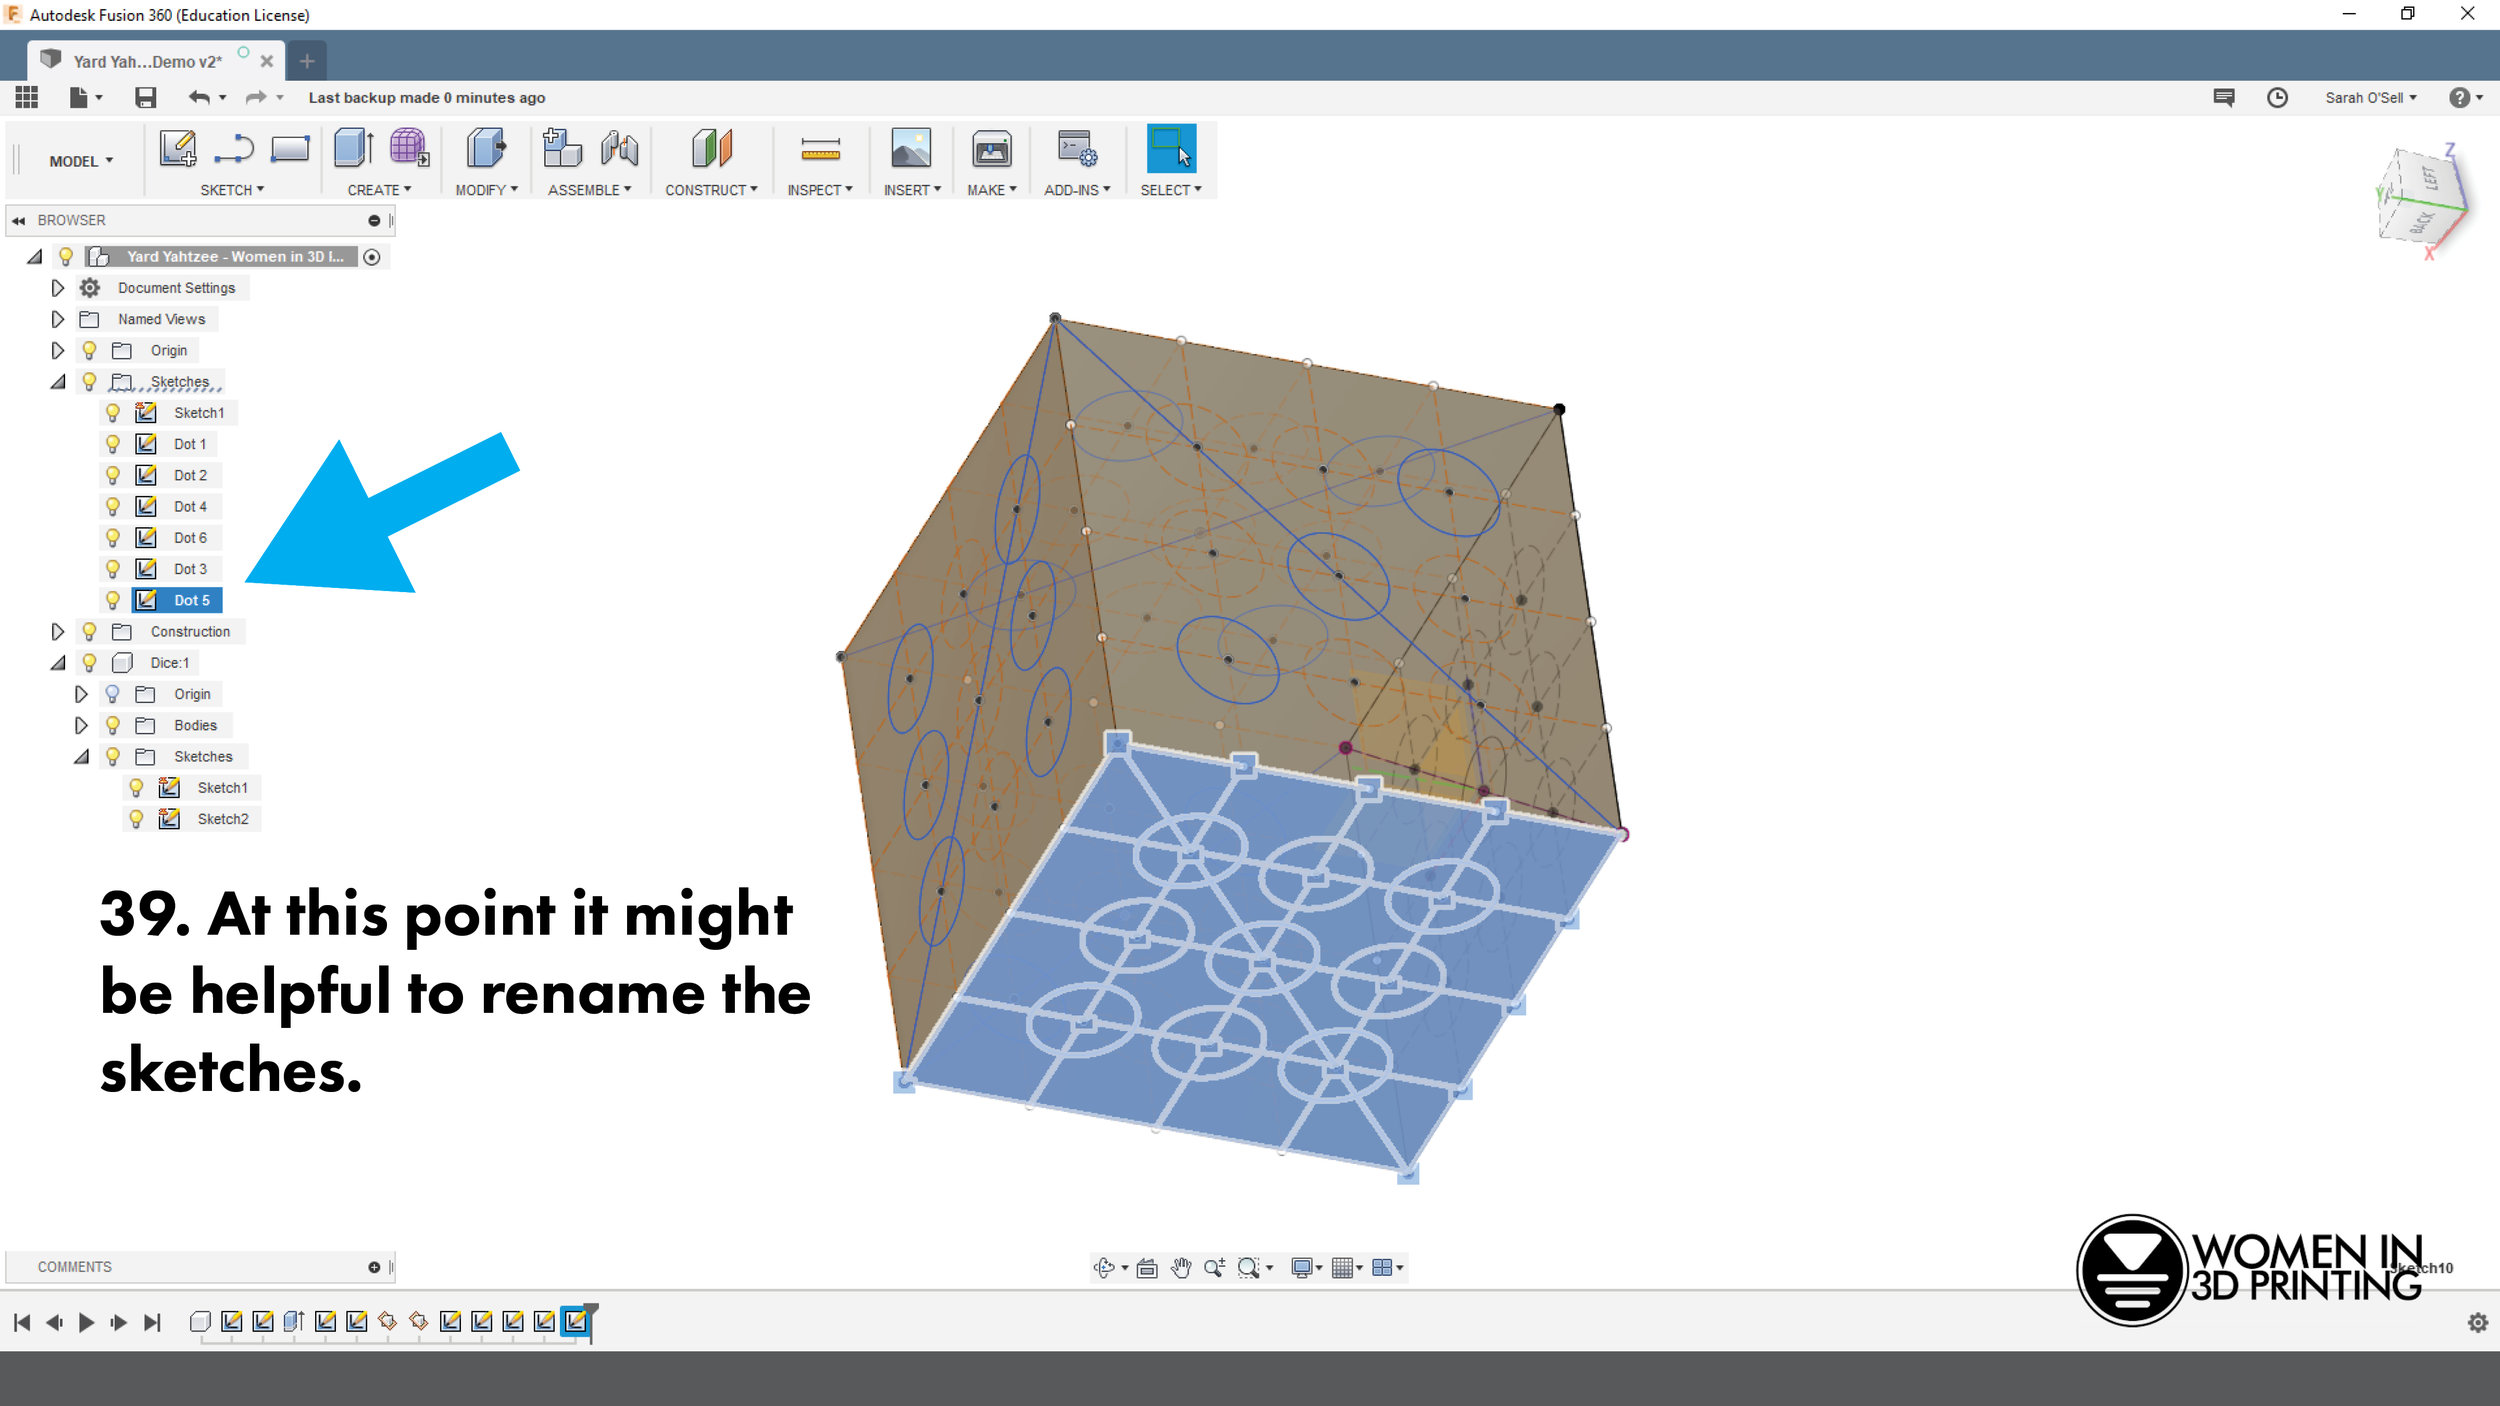Image resolution: width=2500 pixels, height=1406 pixels.
Task: Expand the Bodies folder node
Action: point(81,725)
